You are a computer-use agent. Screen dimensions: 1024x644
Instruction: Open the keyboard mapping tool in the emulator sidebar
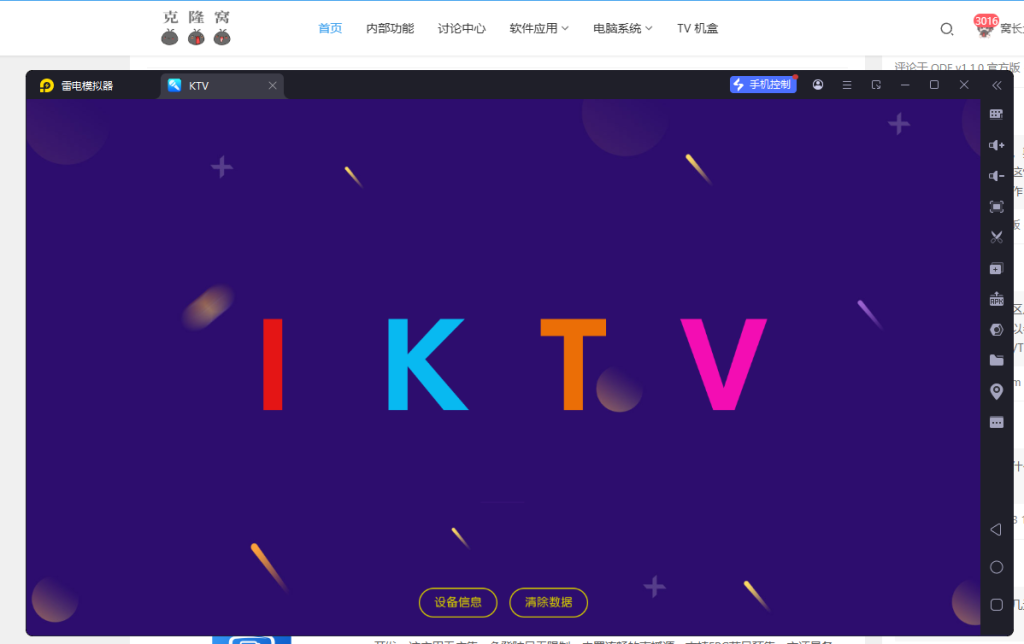pyautogui.click(x=996, y=114)
